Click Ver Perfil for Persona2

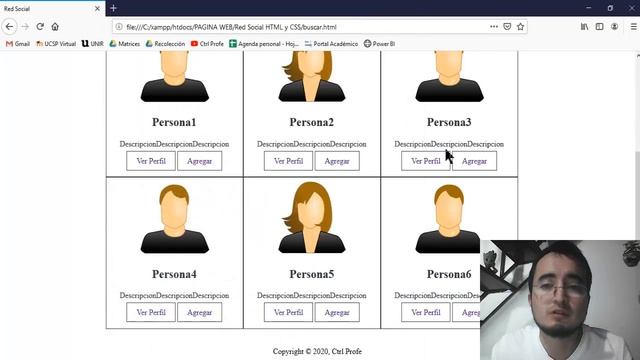289,161
